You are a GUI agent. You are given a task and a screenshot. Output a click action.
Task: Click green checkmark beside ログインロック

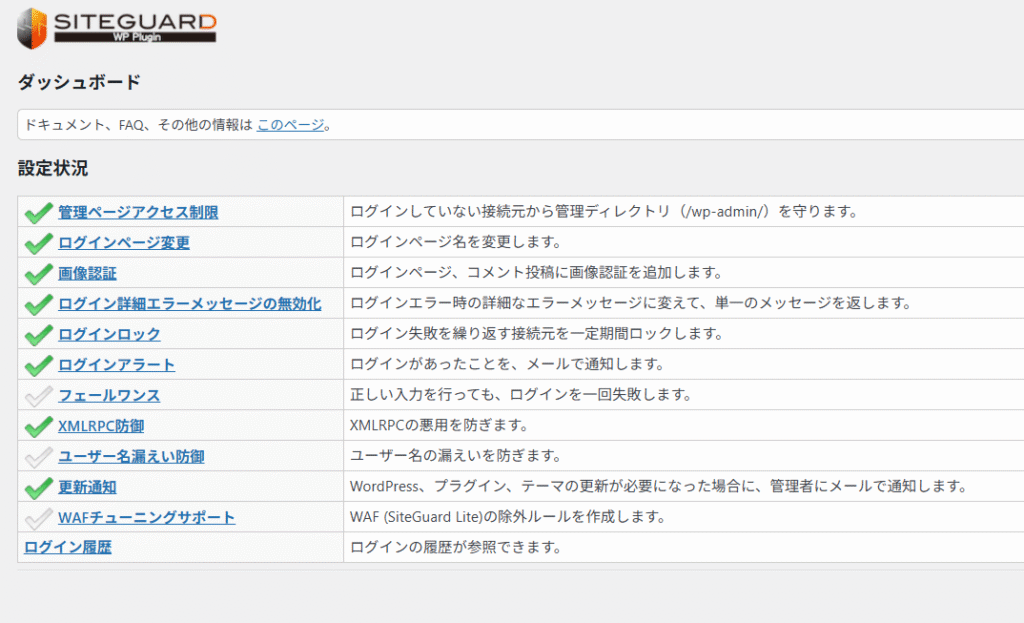[39, 335]
